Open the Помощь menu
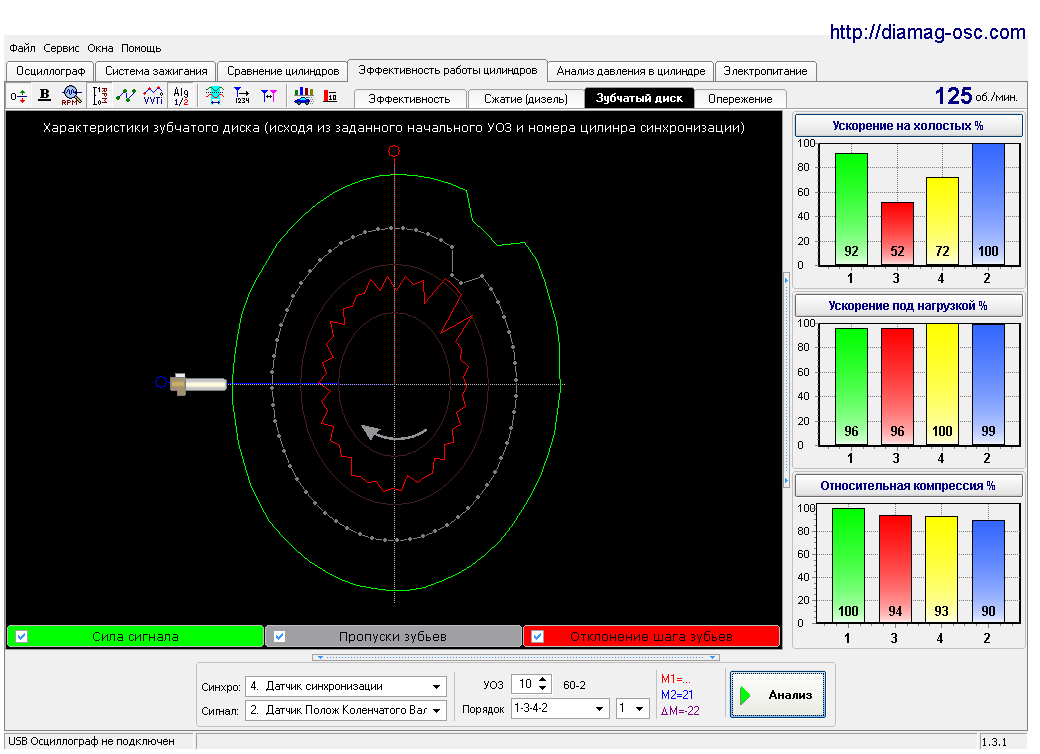 (x=141, y=48)
